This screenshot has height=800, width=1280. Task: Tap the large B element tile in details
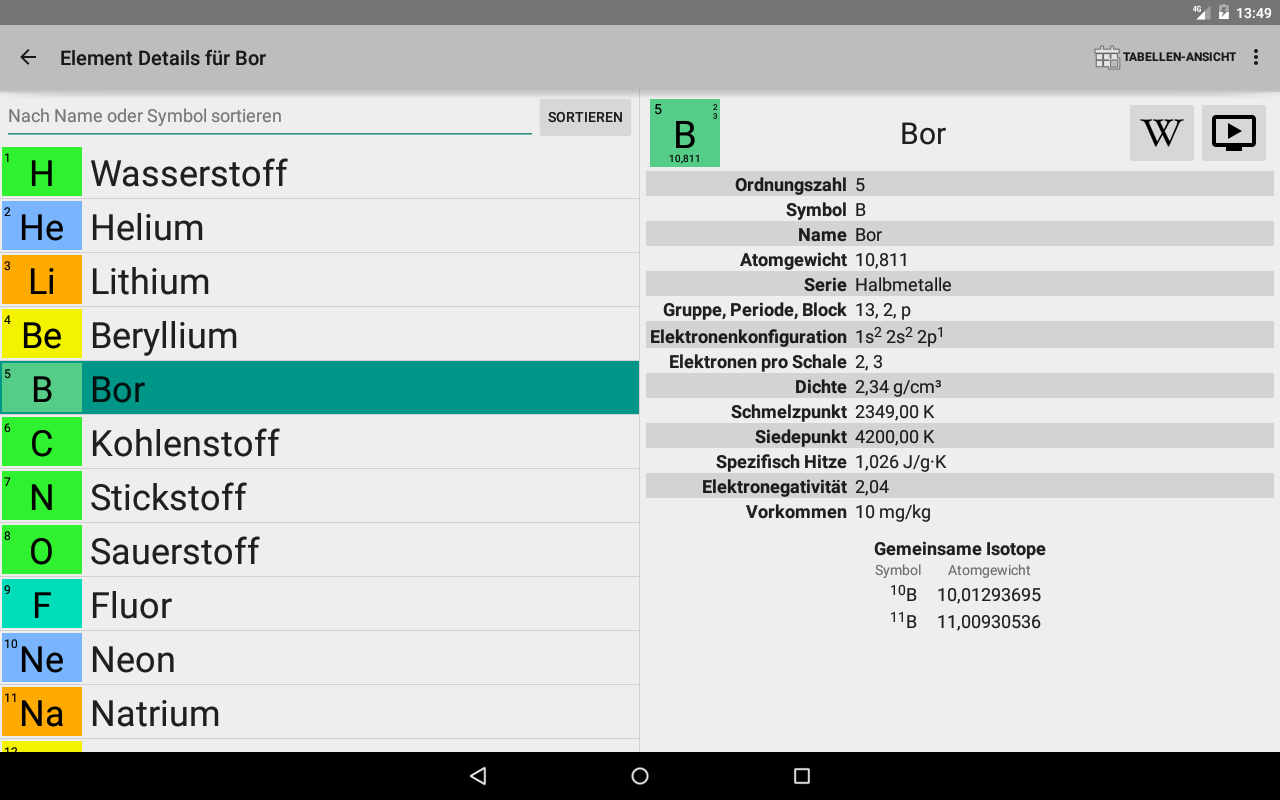pos(685,133)
